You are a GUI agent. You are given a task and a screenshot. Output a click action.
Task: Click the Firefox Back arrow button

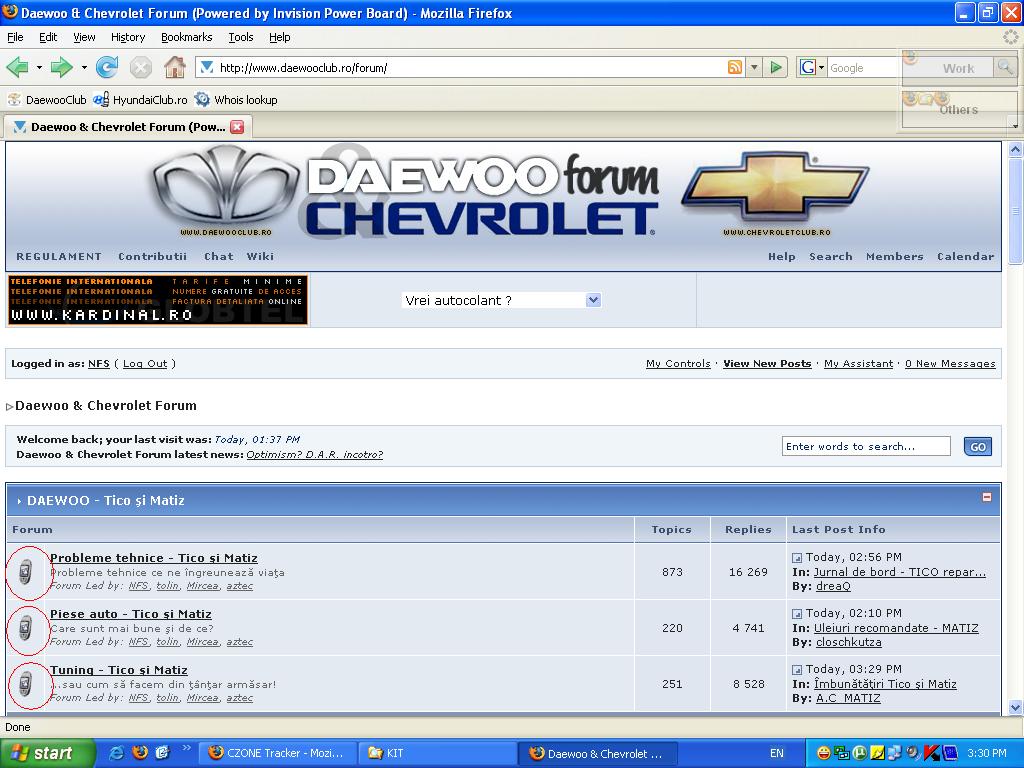point(17,67)
